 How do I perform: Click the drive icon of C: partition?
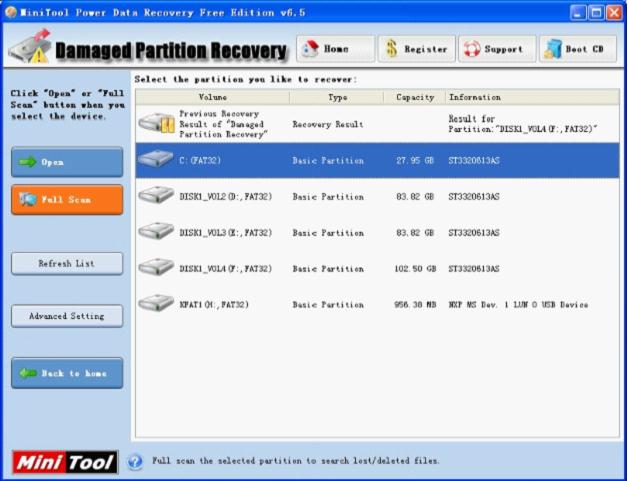click(156, 159)
